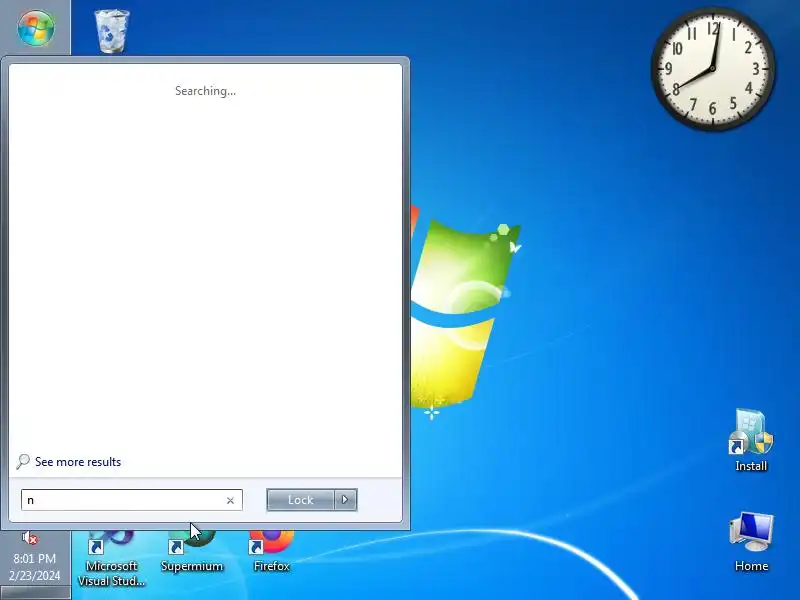Open the Recycle Bin icon
The height and width of the screenshot is (600, 800).
[x=112, y=31]
